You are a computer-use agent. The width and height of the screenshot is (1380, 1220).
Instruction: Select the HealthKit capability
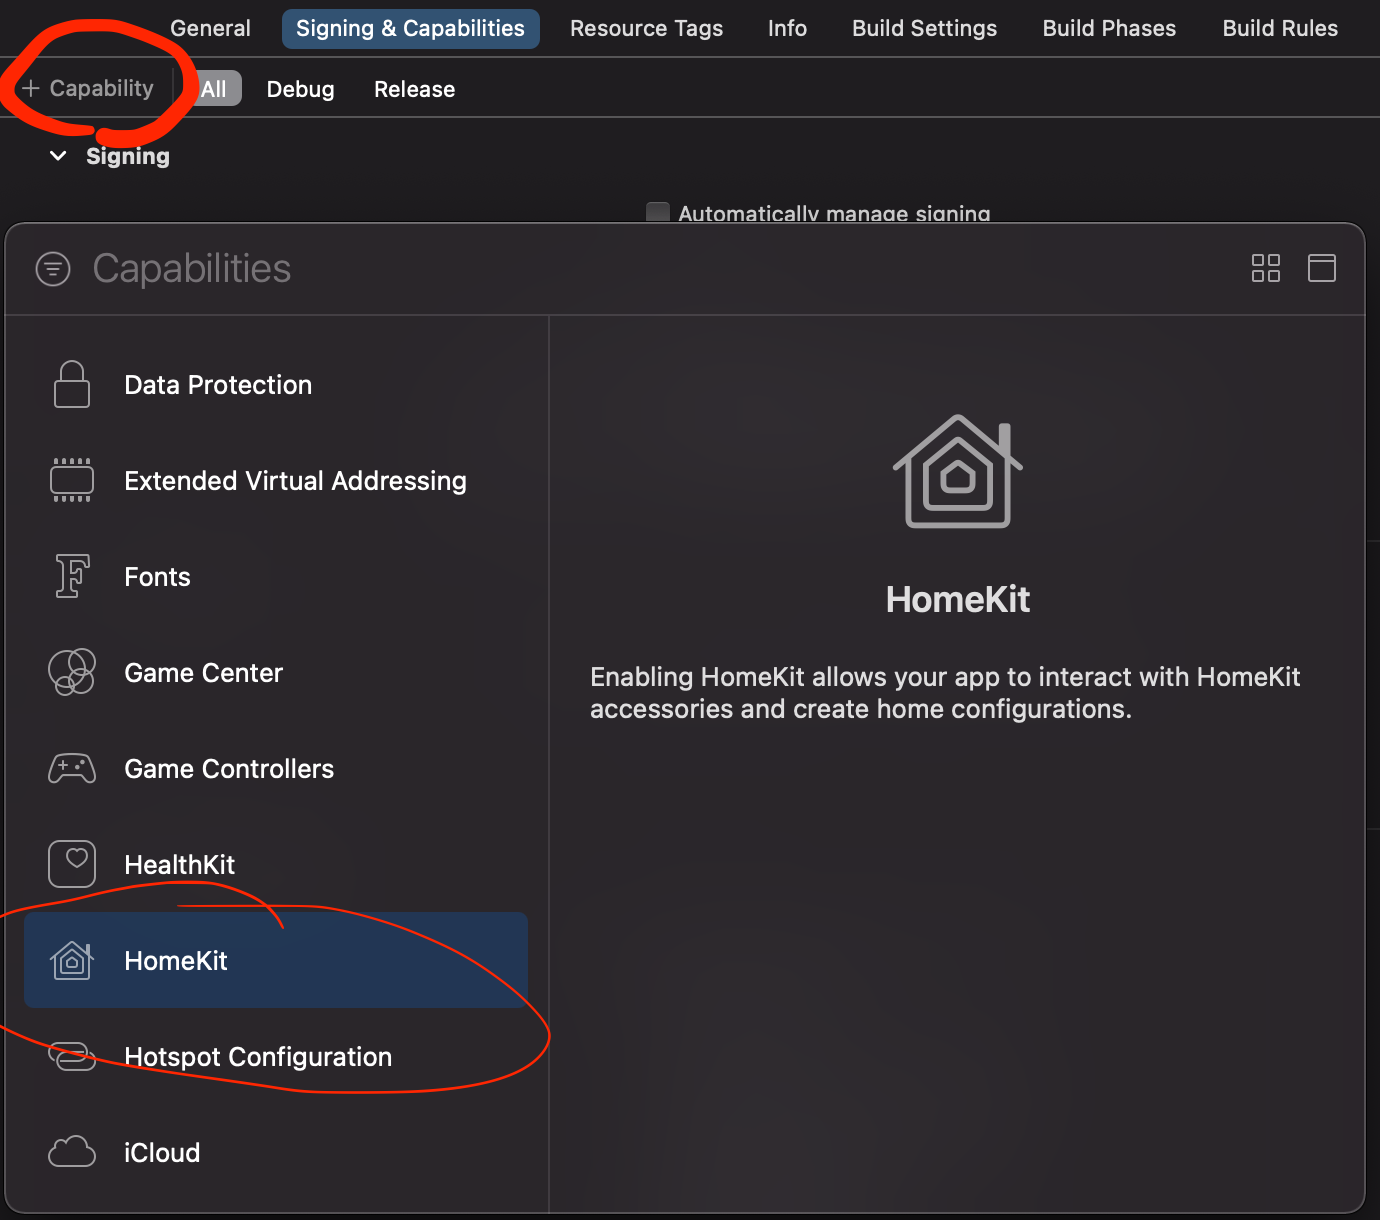tap(276, 865)
